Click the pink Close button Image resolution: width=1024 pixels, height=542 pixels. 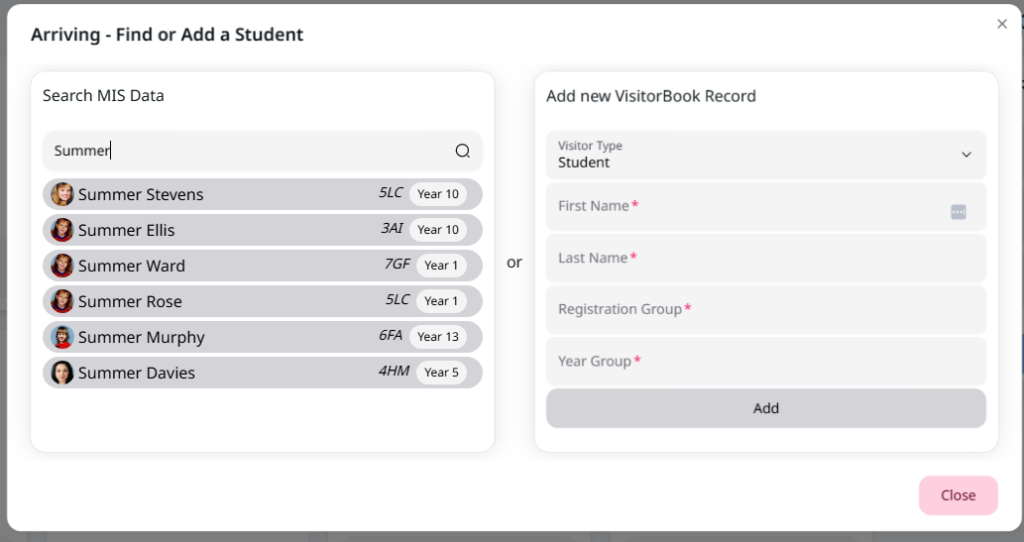click(958, 496)
